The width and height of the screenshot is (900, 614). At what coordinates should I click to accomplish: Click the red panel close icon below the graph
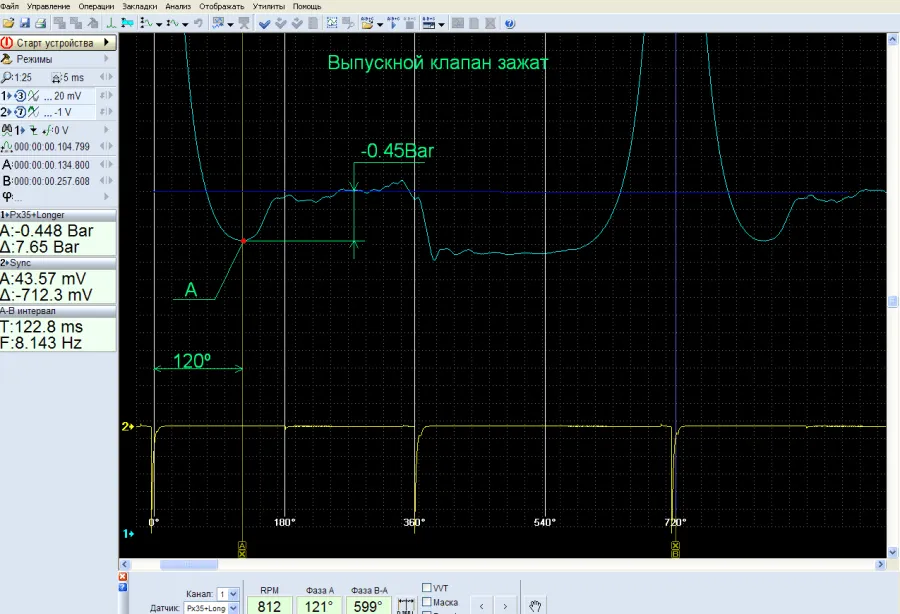coord(123,576)
